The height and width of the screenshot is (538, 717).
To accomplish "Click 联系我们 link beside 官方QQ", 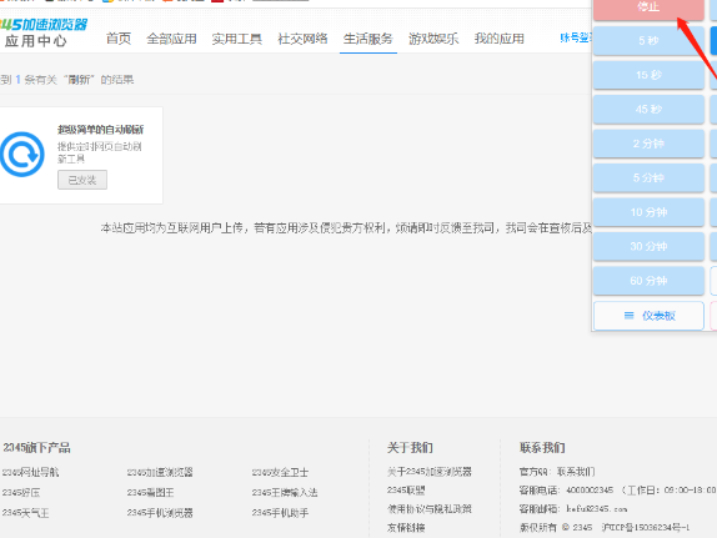I will coord(576,472).
